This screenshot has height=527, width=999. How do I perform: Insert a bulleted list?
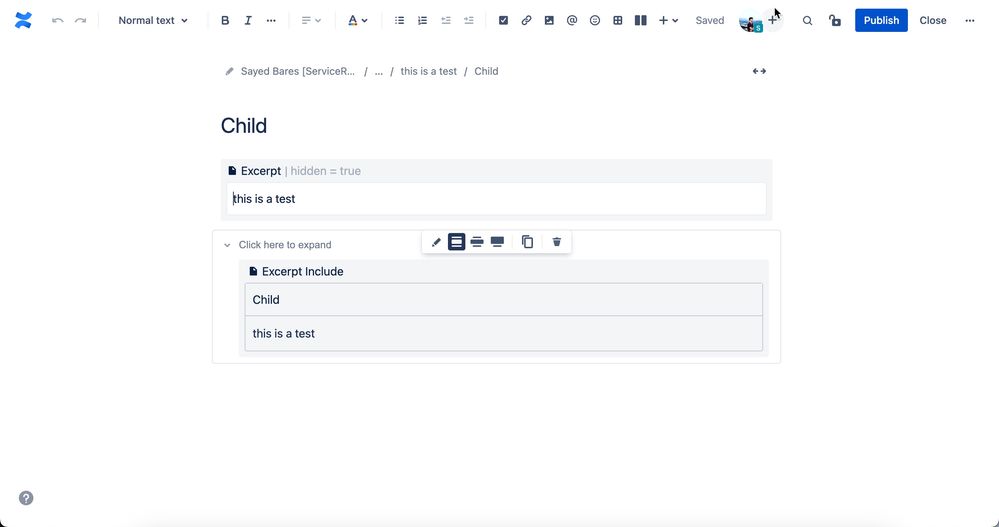coord(399,20)
